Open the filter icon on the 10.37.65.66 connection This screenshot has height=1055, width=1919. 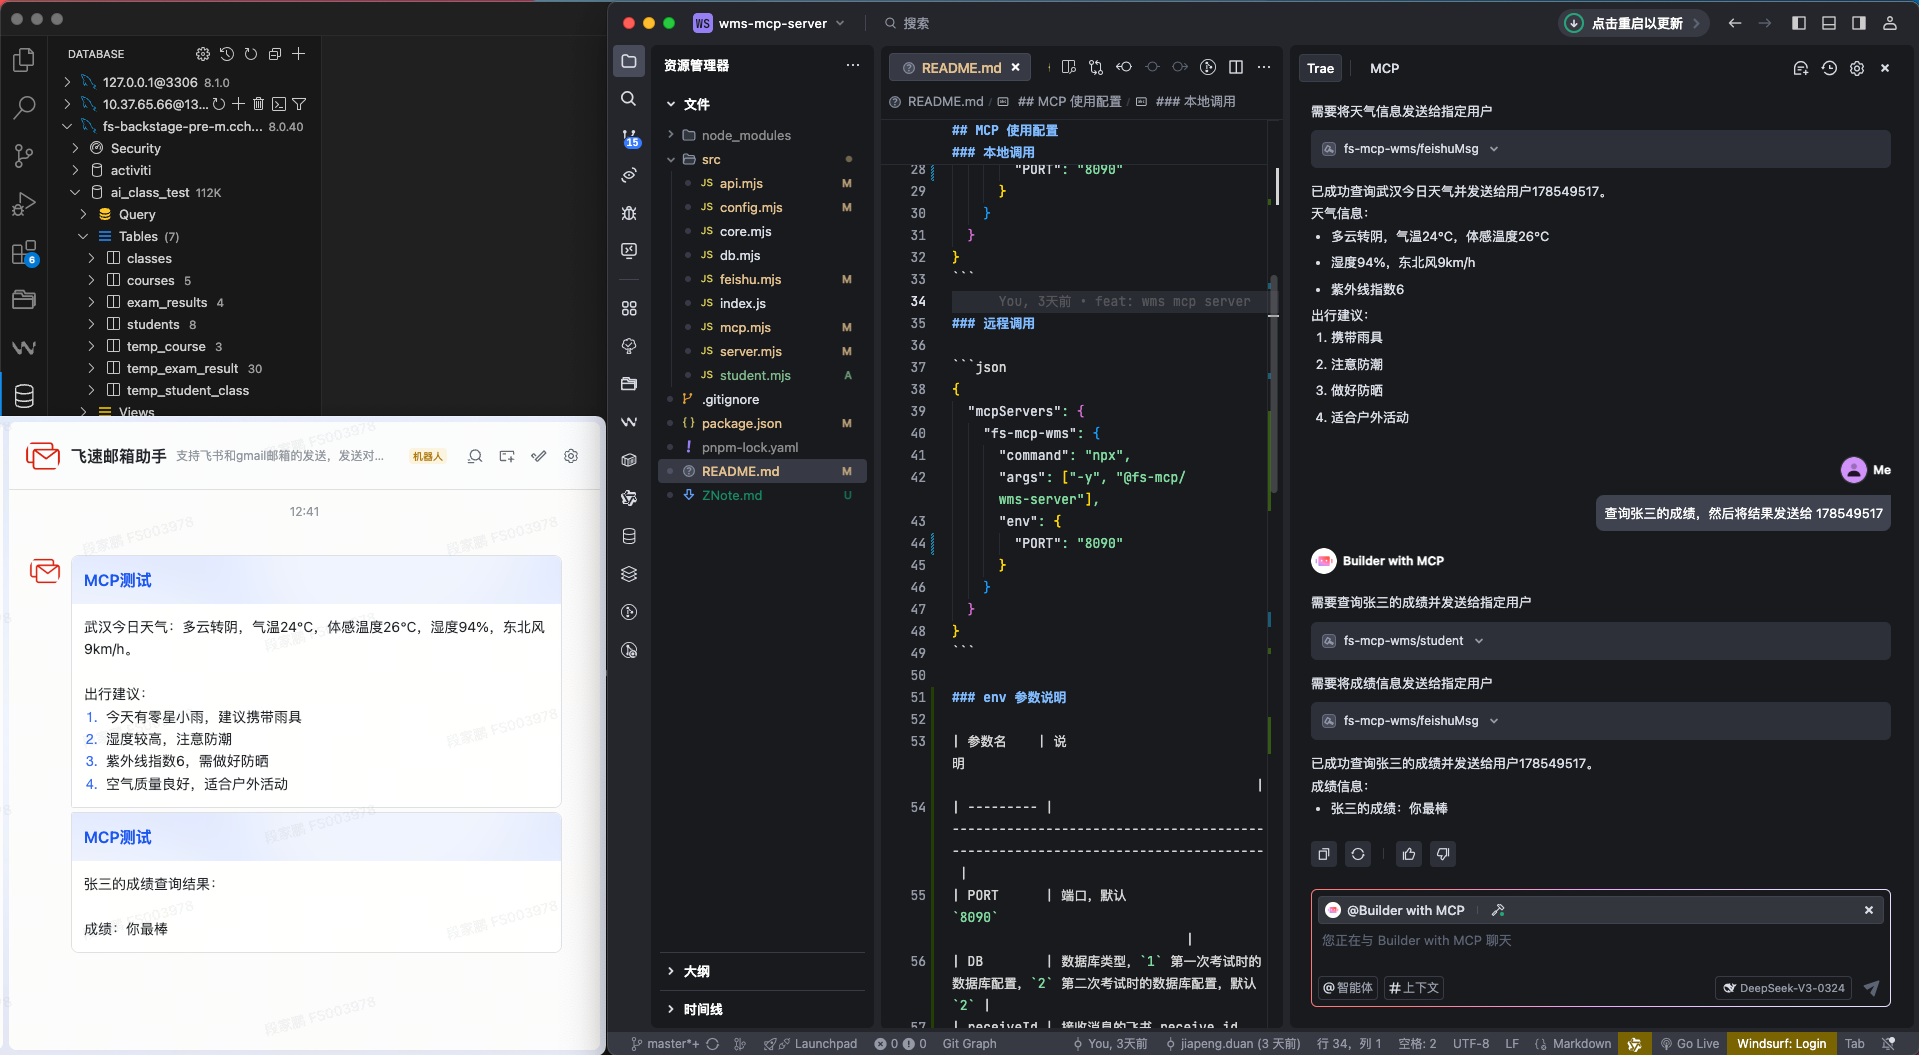tap(299, 104)
